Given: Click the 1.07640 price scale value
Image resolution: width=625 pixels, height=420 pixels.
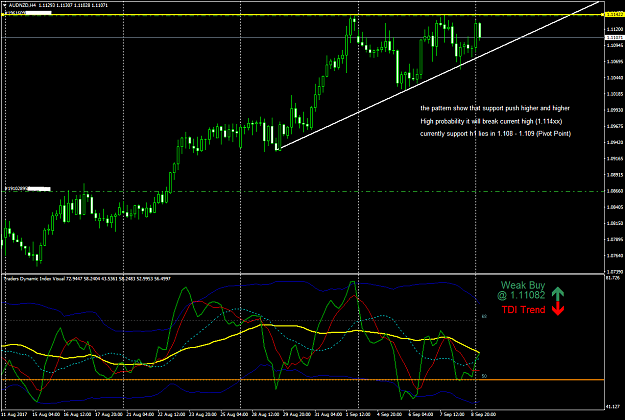Looking at the screenshot, I should pyautogui.click(x=615, y=256).
